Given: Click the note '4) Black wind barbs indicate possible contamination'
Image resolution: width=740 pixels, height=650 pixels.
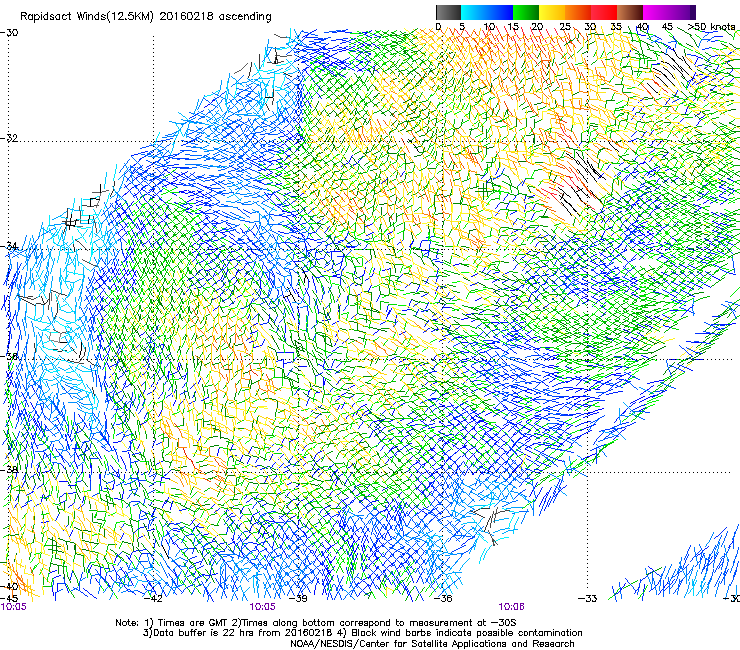Looking at the screenshot, I should [x=461, y=633].
